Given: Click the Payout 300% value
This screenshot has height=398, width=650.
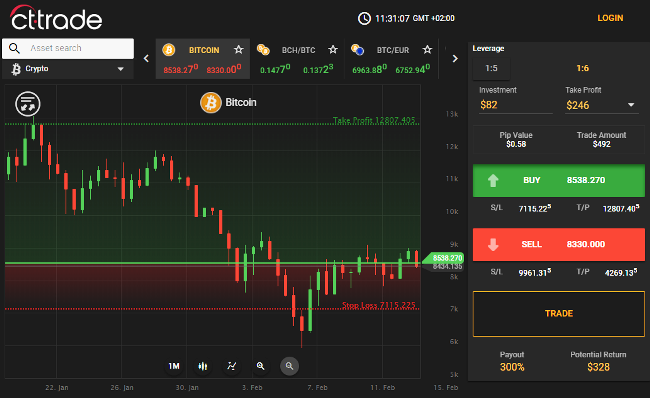Looking at the screenshot, I should click(x=512, y=367).
